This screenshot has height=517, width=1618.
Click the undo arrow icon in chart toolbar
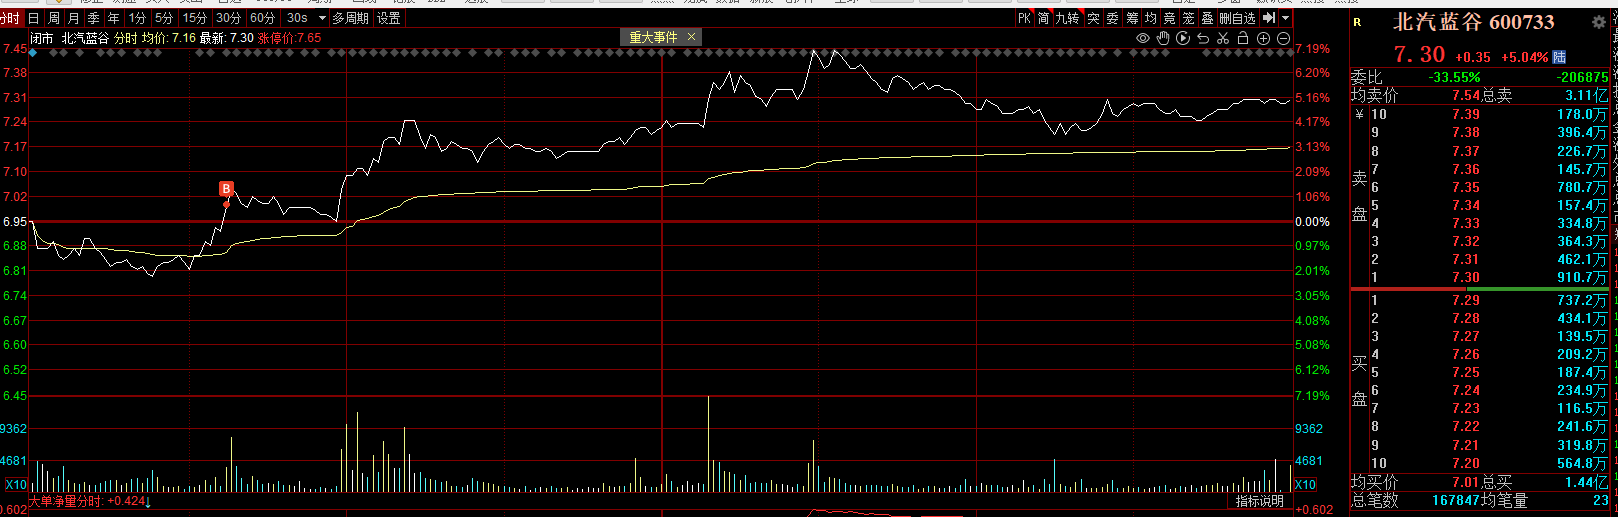pyautogui.click(x=1203, y=38)
